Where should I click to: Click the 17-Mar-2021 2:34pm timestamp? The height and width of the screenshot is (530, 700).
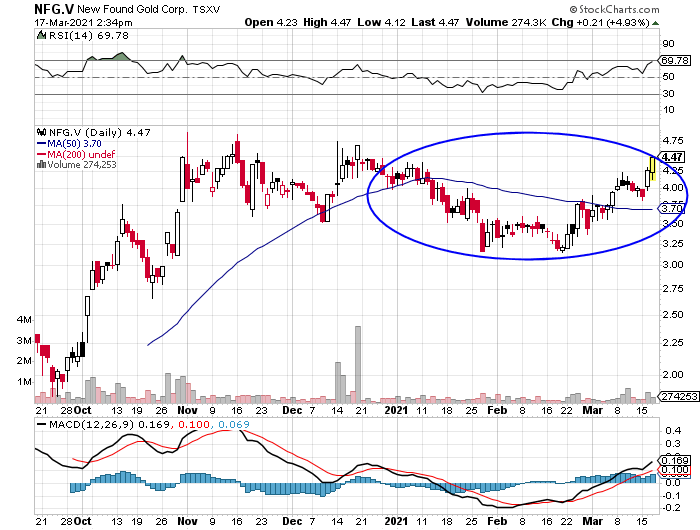83,22
